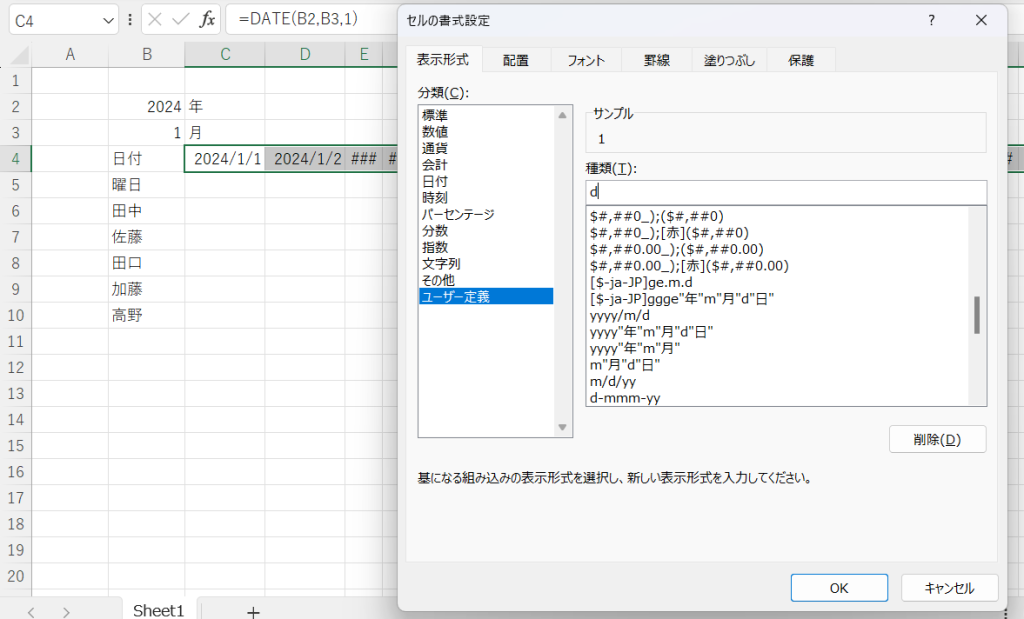The width and height of the screenshot is (1024, 619).
Task: Open the 塗りつぶし tab
Action: pos(729,60)
